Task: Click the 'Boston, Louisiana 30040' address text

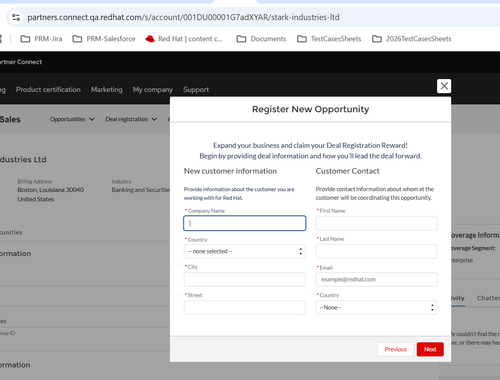Action: pyautogui.click(x=51, y=190)
